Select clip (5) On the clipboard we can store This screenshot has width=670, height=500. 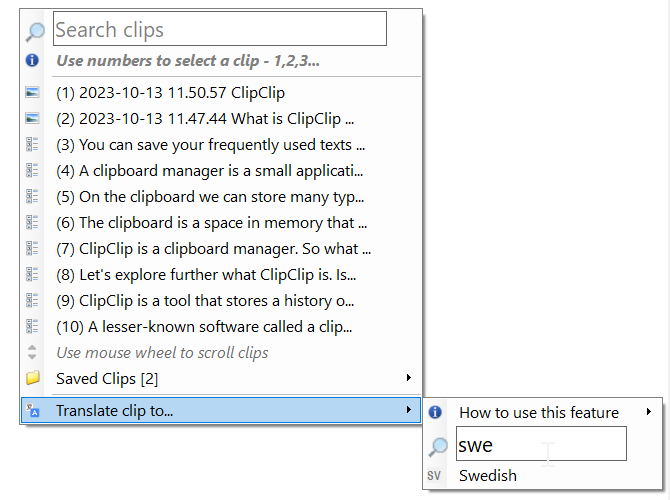[x=221, y=197]
